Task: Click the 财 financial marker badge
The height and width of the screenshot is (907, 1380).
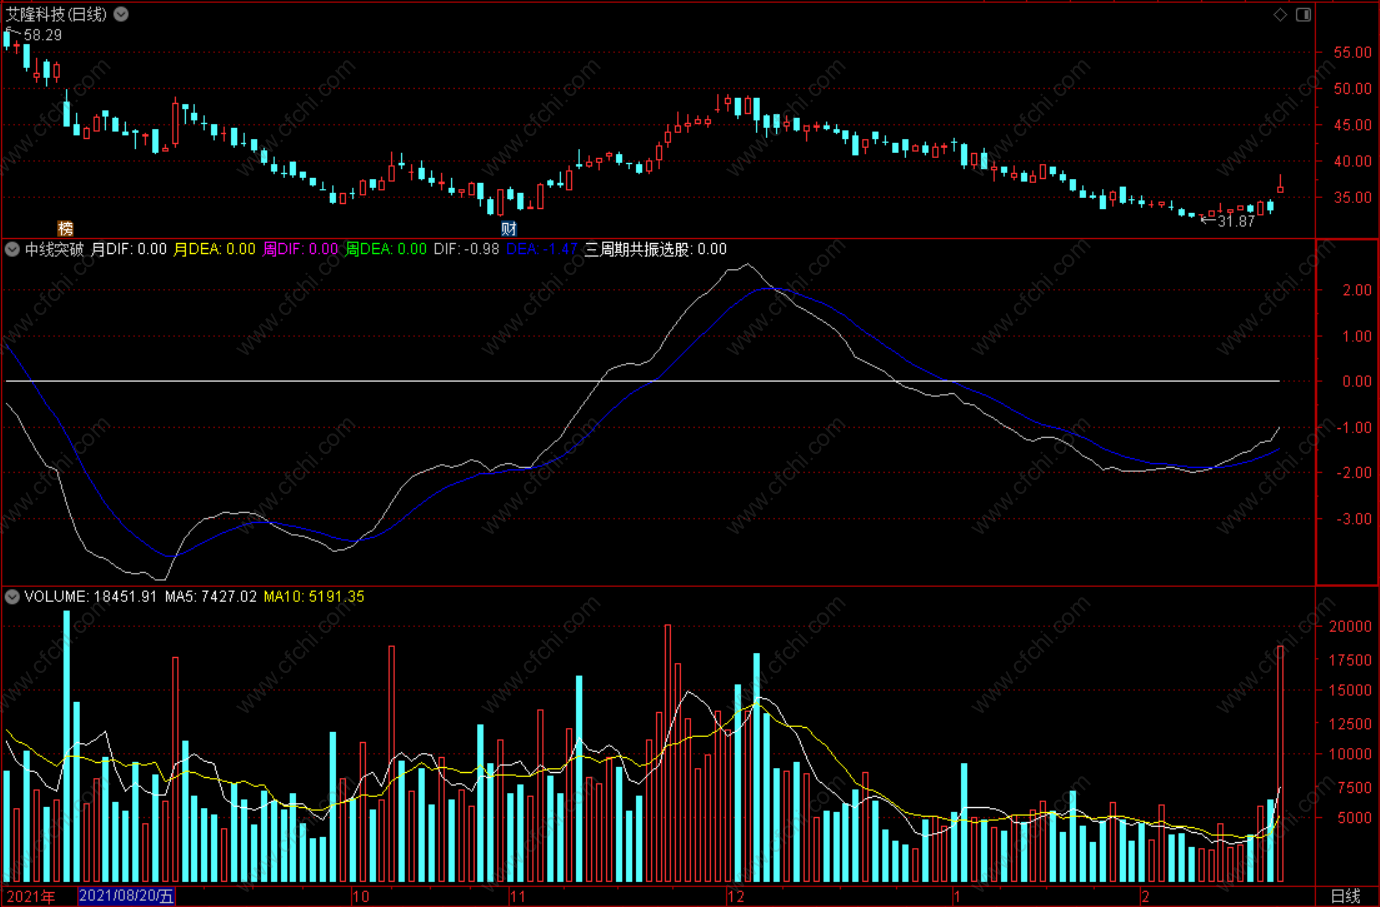Action: [508, 228]
